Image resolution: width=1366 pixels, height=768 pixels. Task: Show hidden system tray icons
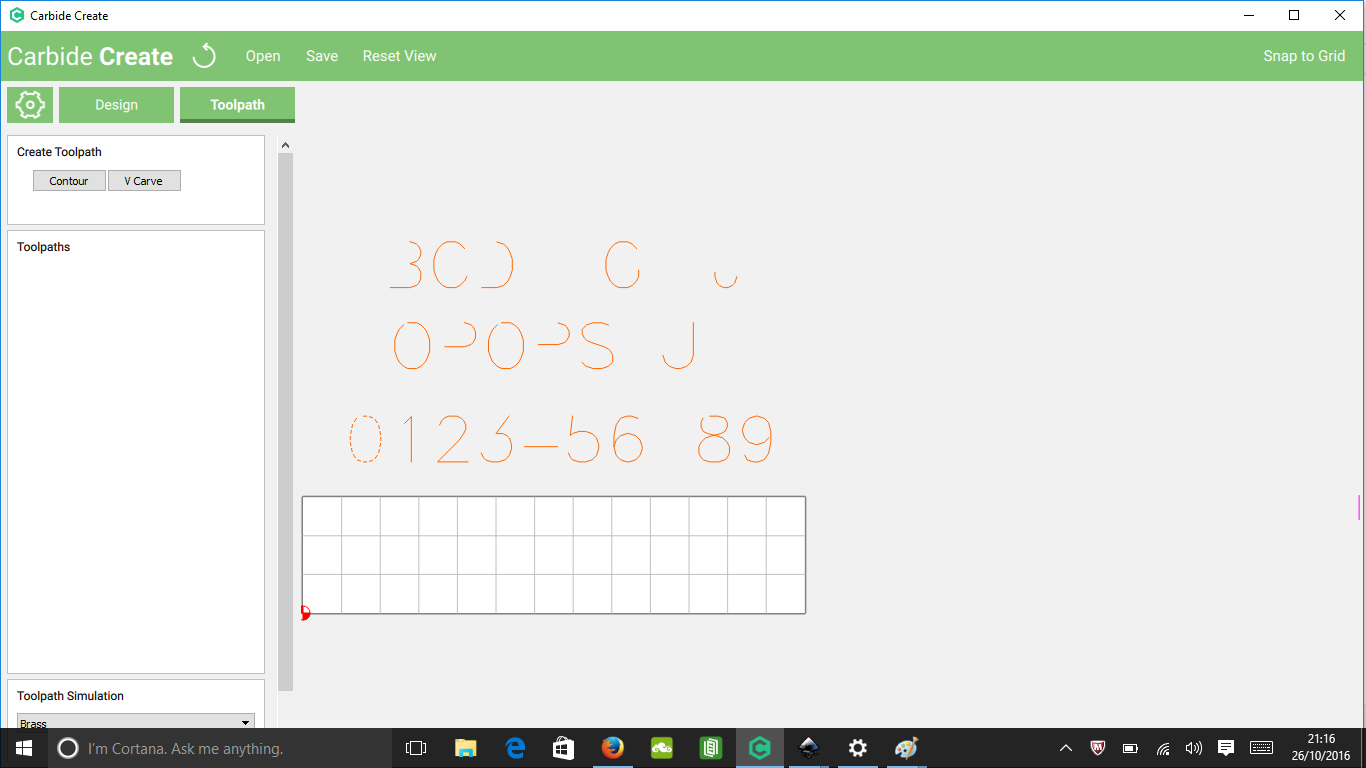pos(1066,748)
